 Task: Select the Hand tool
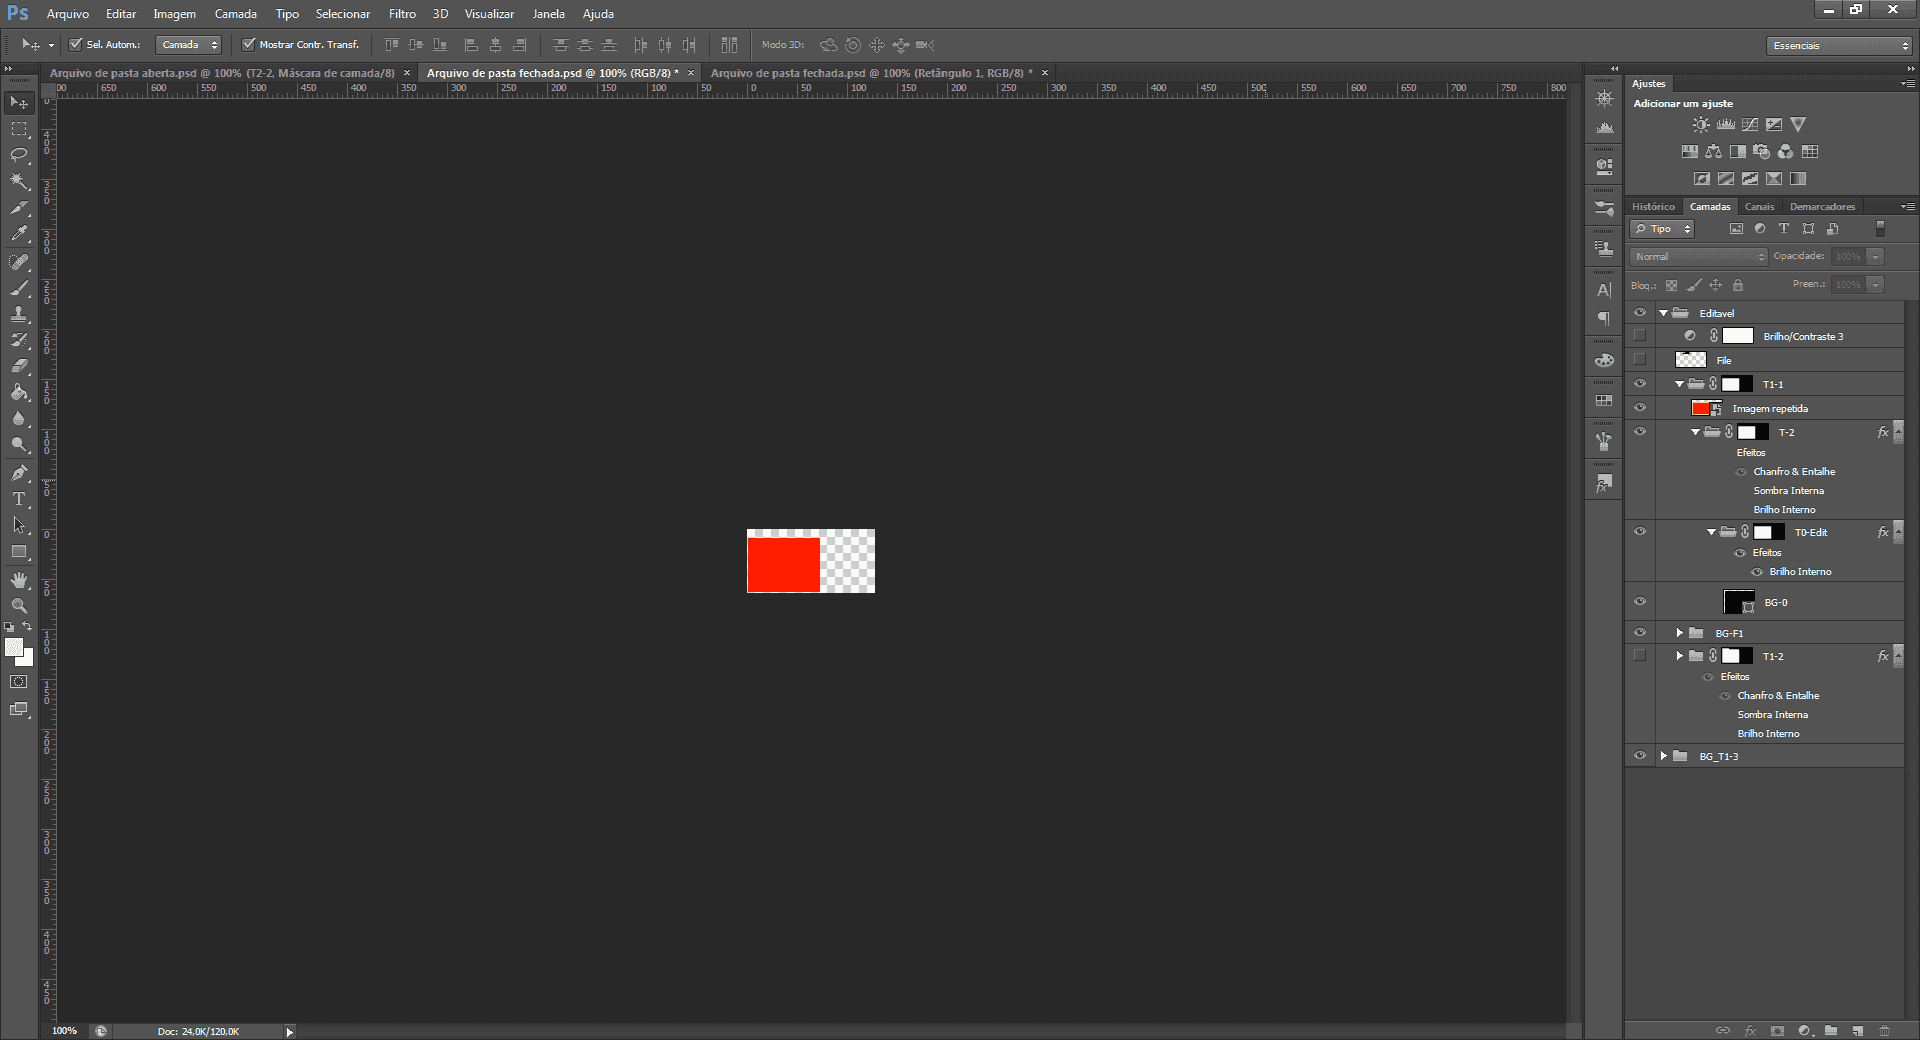click(19, 580)
